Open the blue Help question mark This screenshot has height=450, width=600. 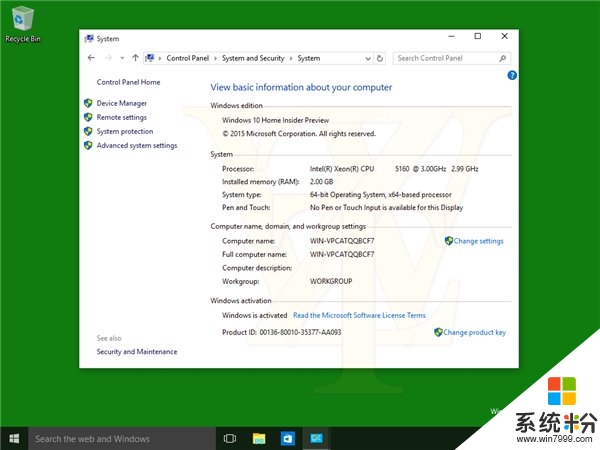pos(512,75)
